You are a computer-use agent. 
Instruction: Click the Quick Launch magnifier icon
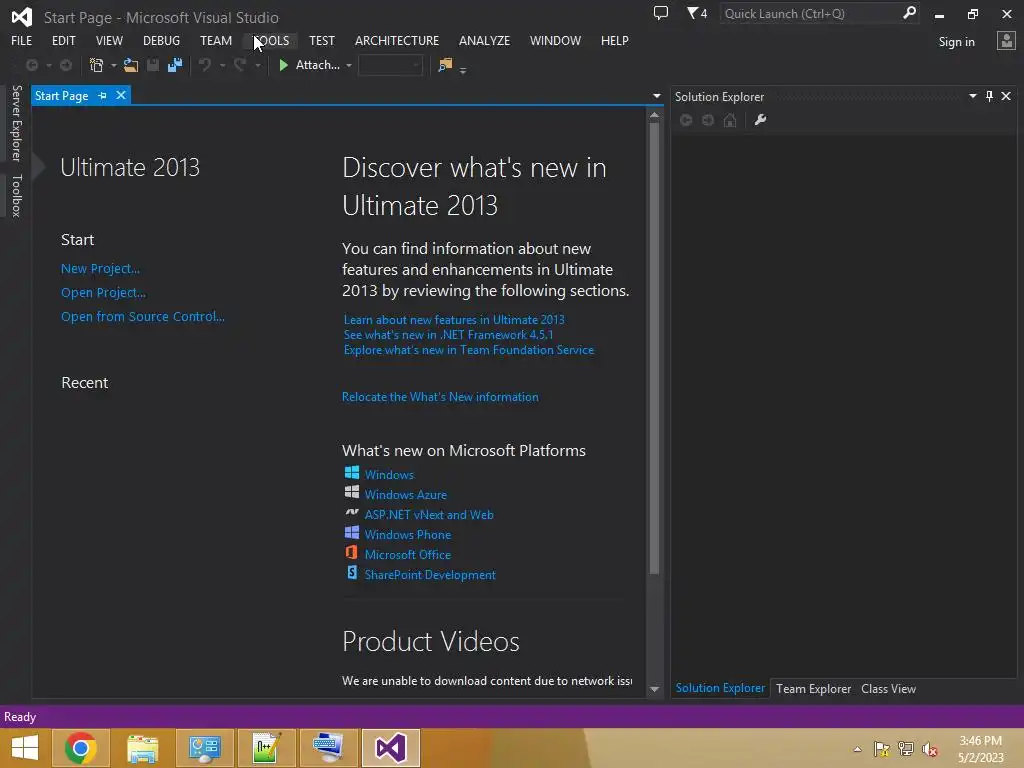[x=909, y=13]
